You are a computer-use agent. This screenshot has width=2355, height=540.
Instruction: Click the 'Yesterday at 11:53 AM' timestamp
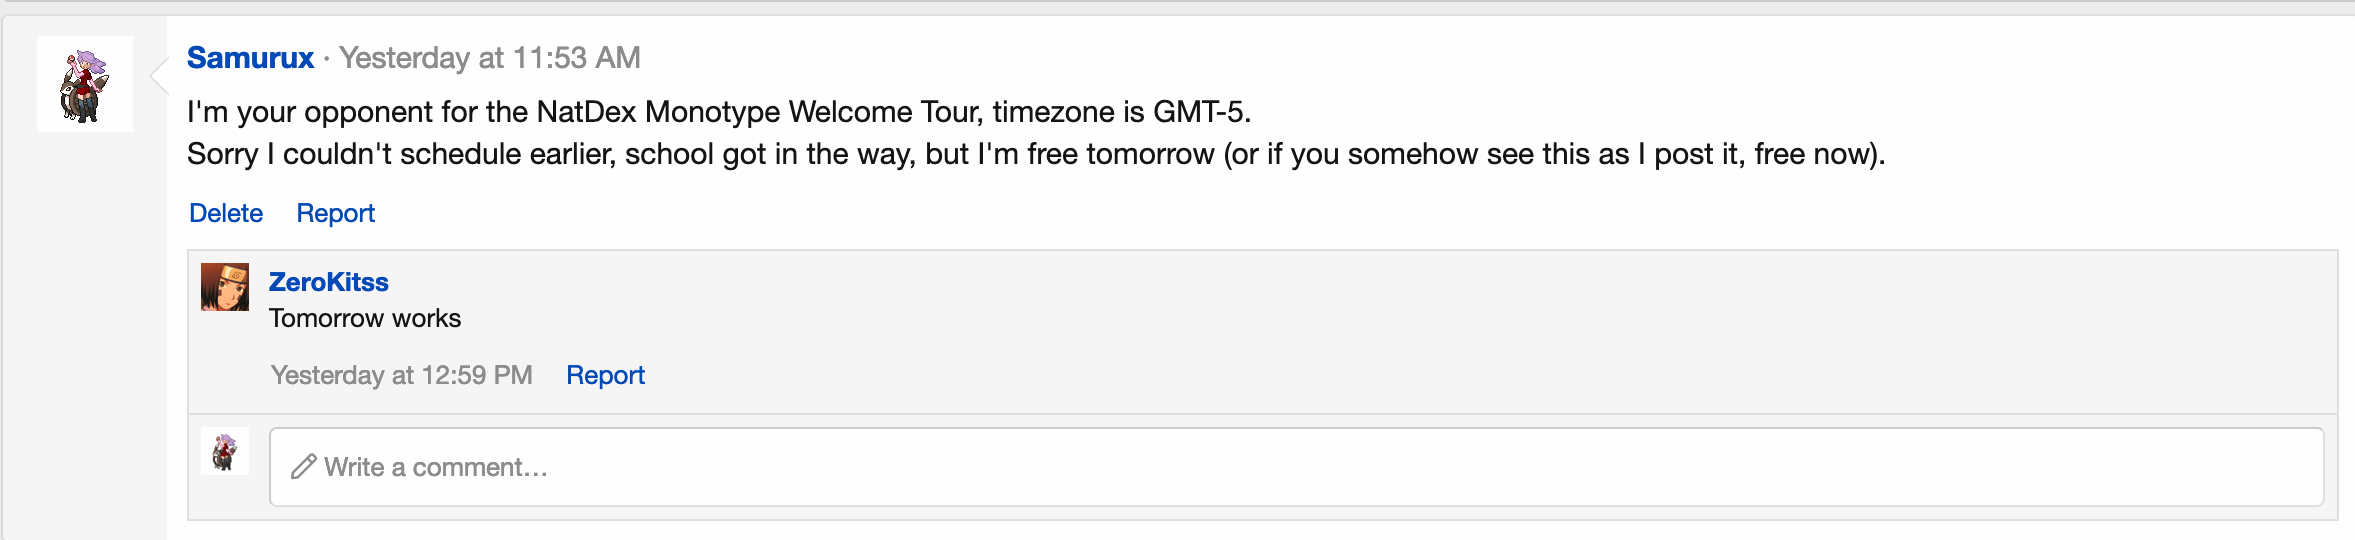click(490, 58)
